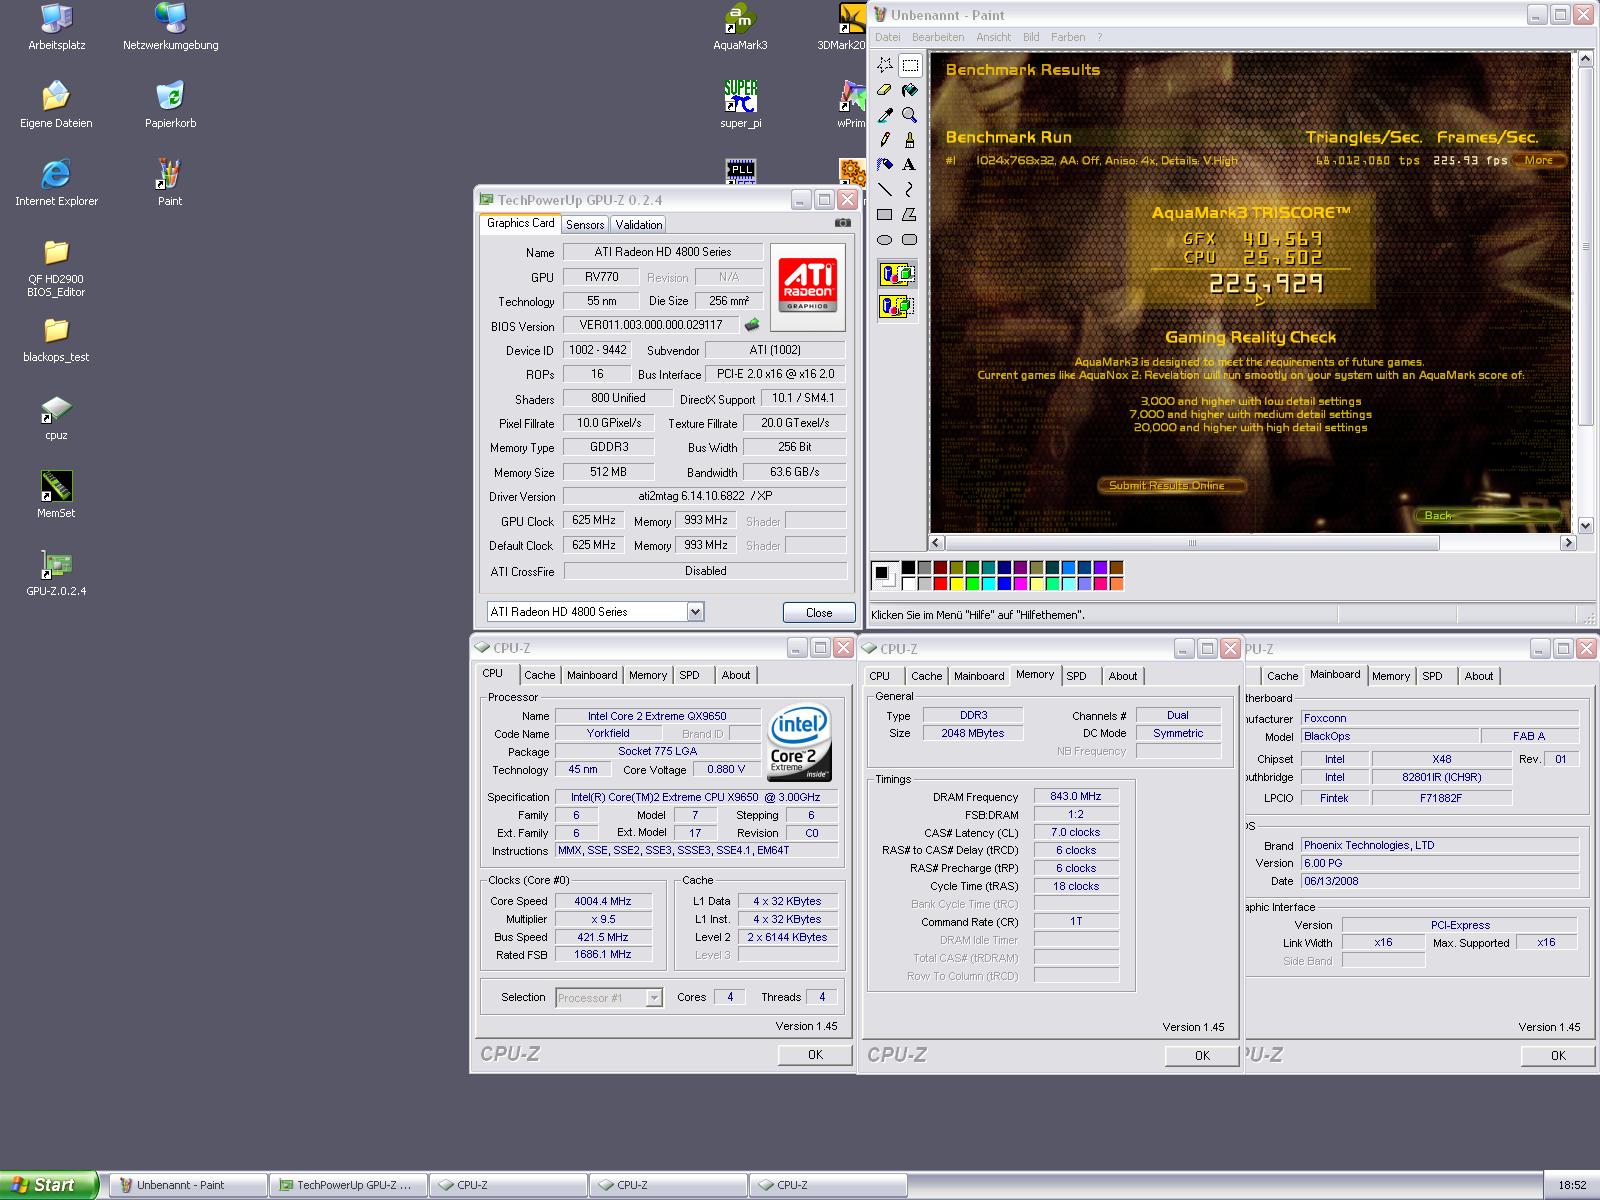The width and height of the screenshot is (1600, 1200).
Task: Select the Fill With Color bucket tool
Action: 909,90
